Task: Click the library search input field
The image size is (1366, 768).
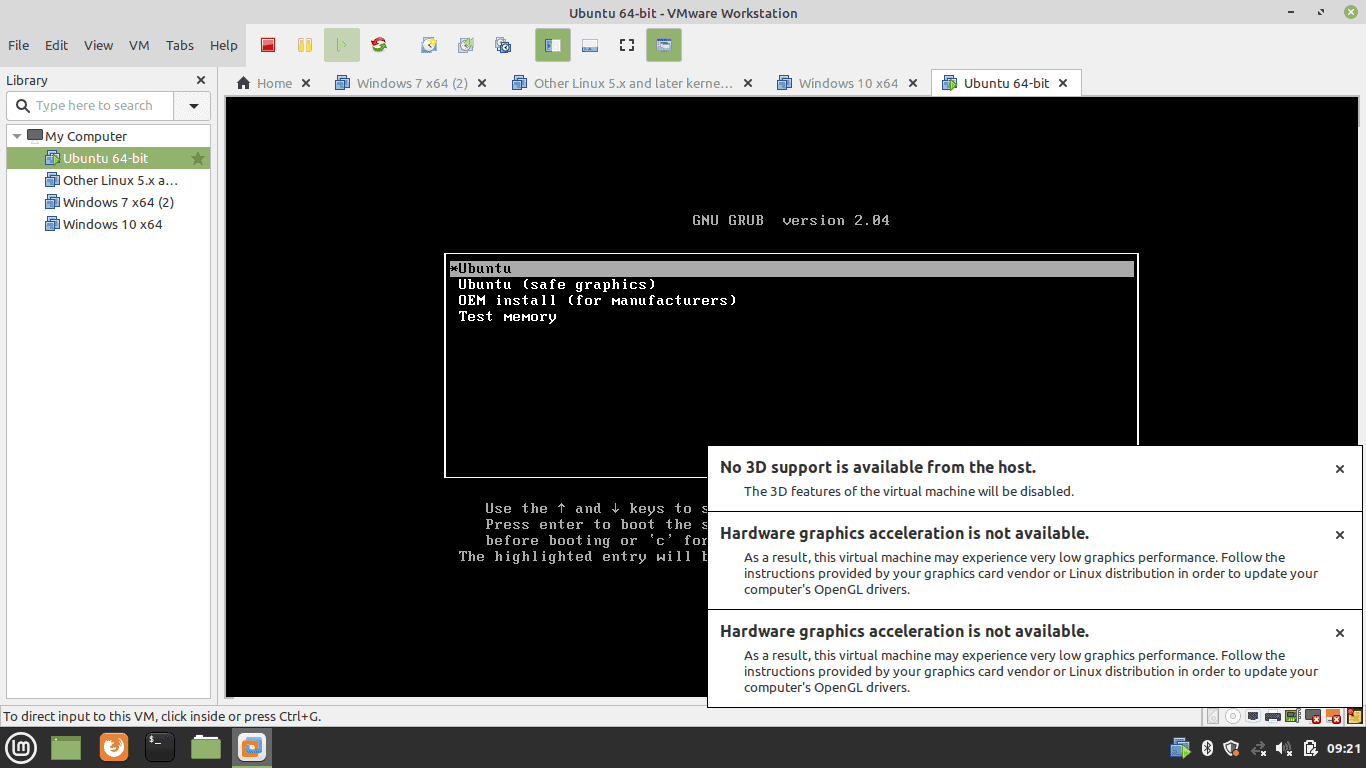Action: click(91, 105)
